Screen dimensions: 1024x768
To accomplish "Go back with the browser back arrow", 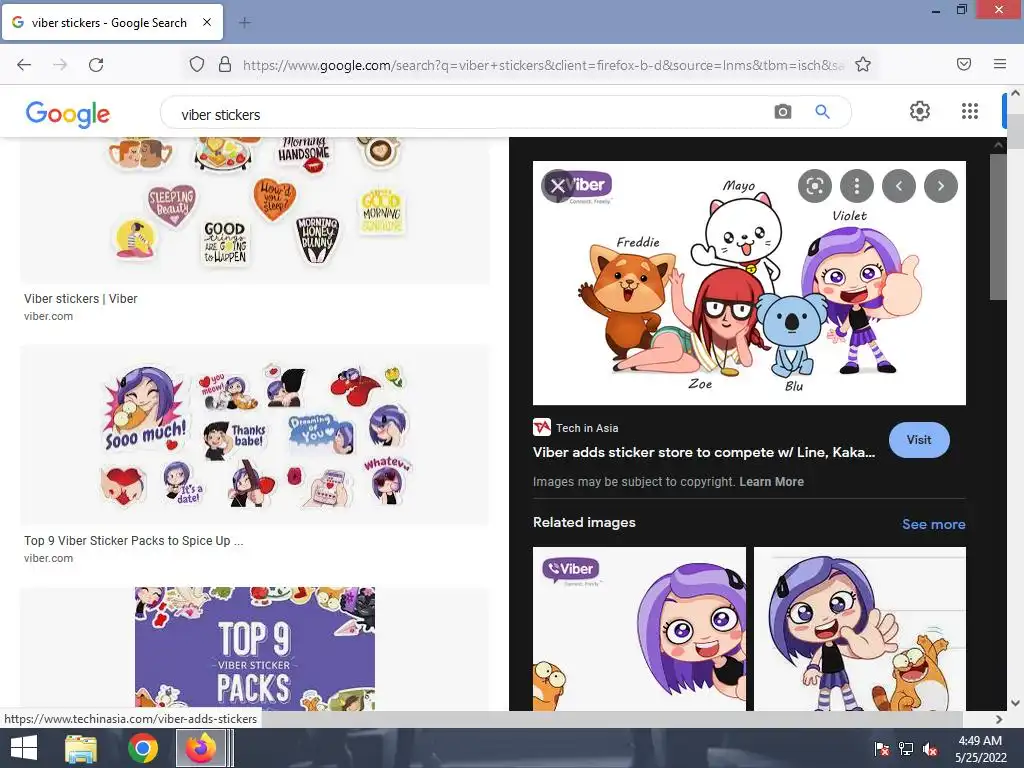I will tap(24, 65).
